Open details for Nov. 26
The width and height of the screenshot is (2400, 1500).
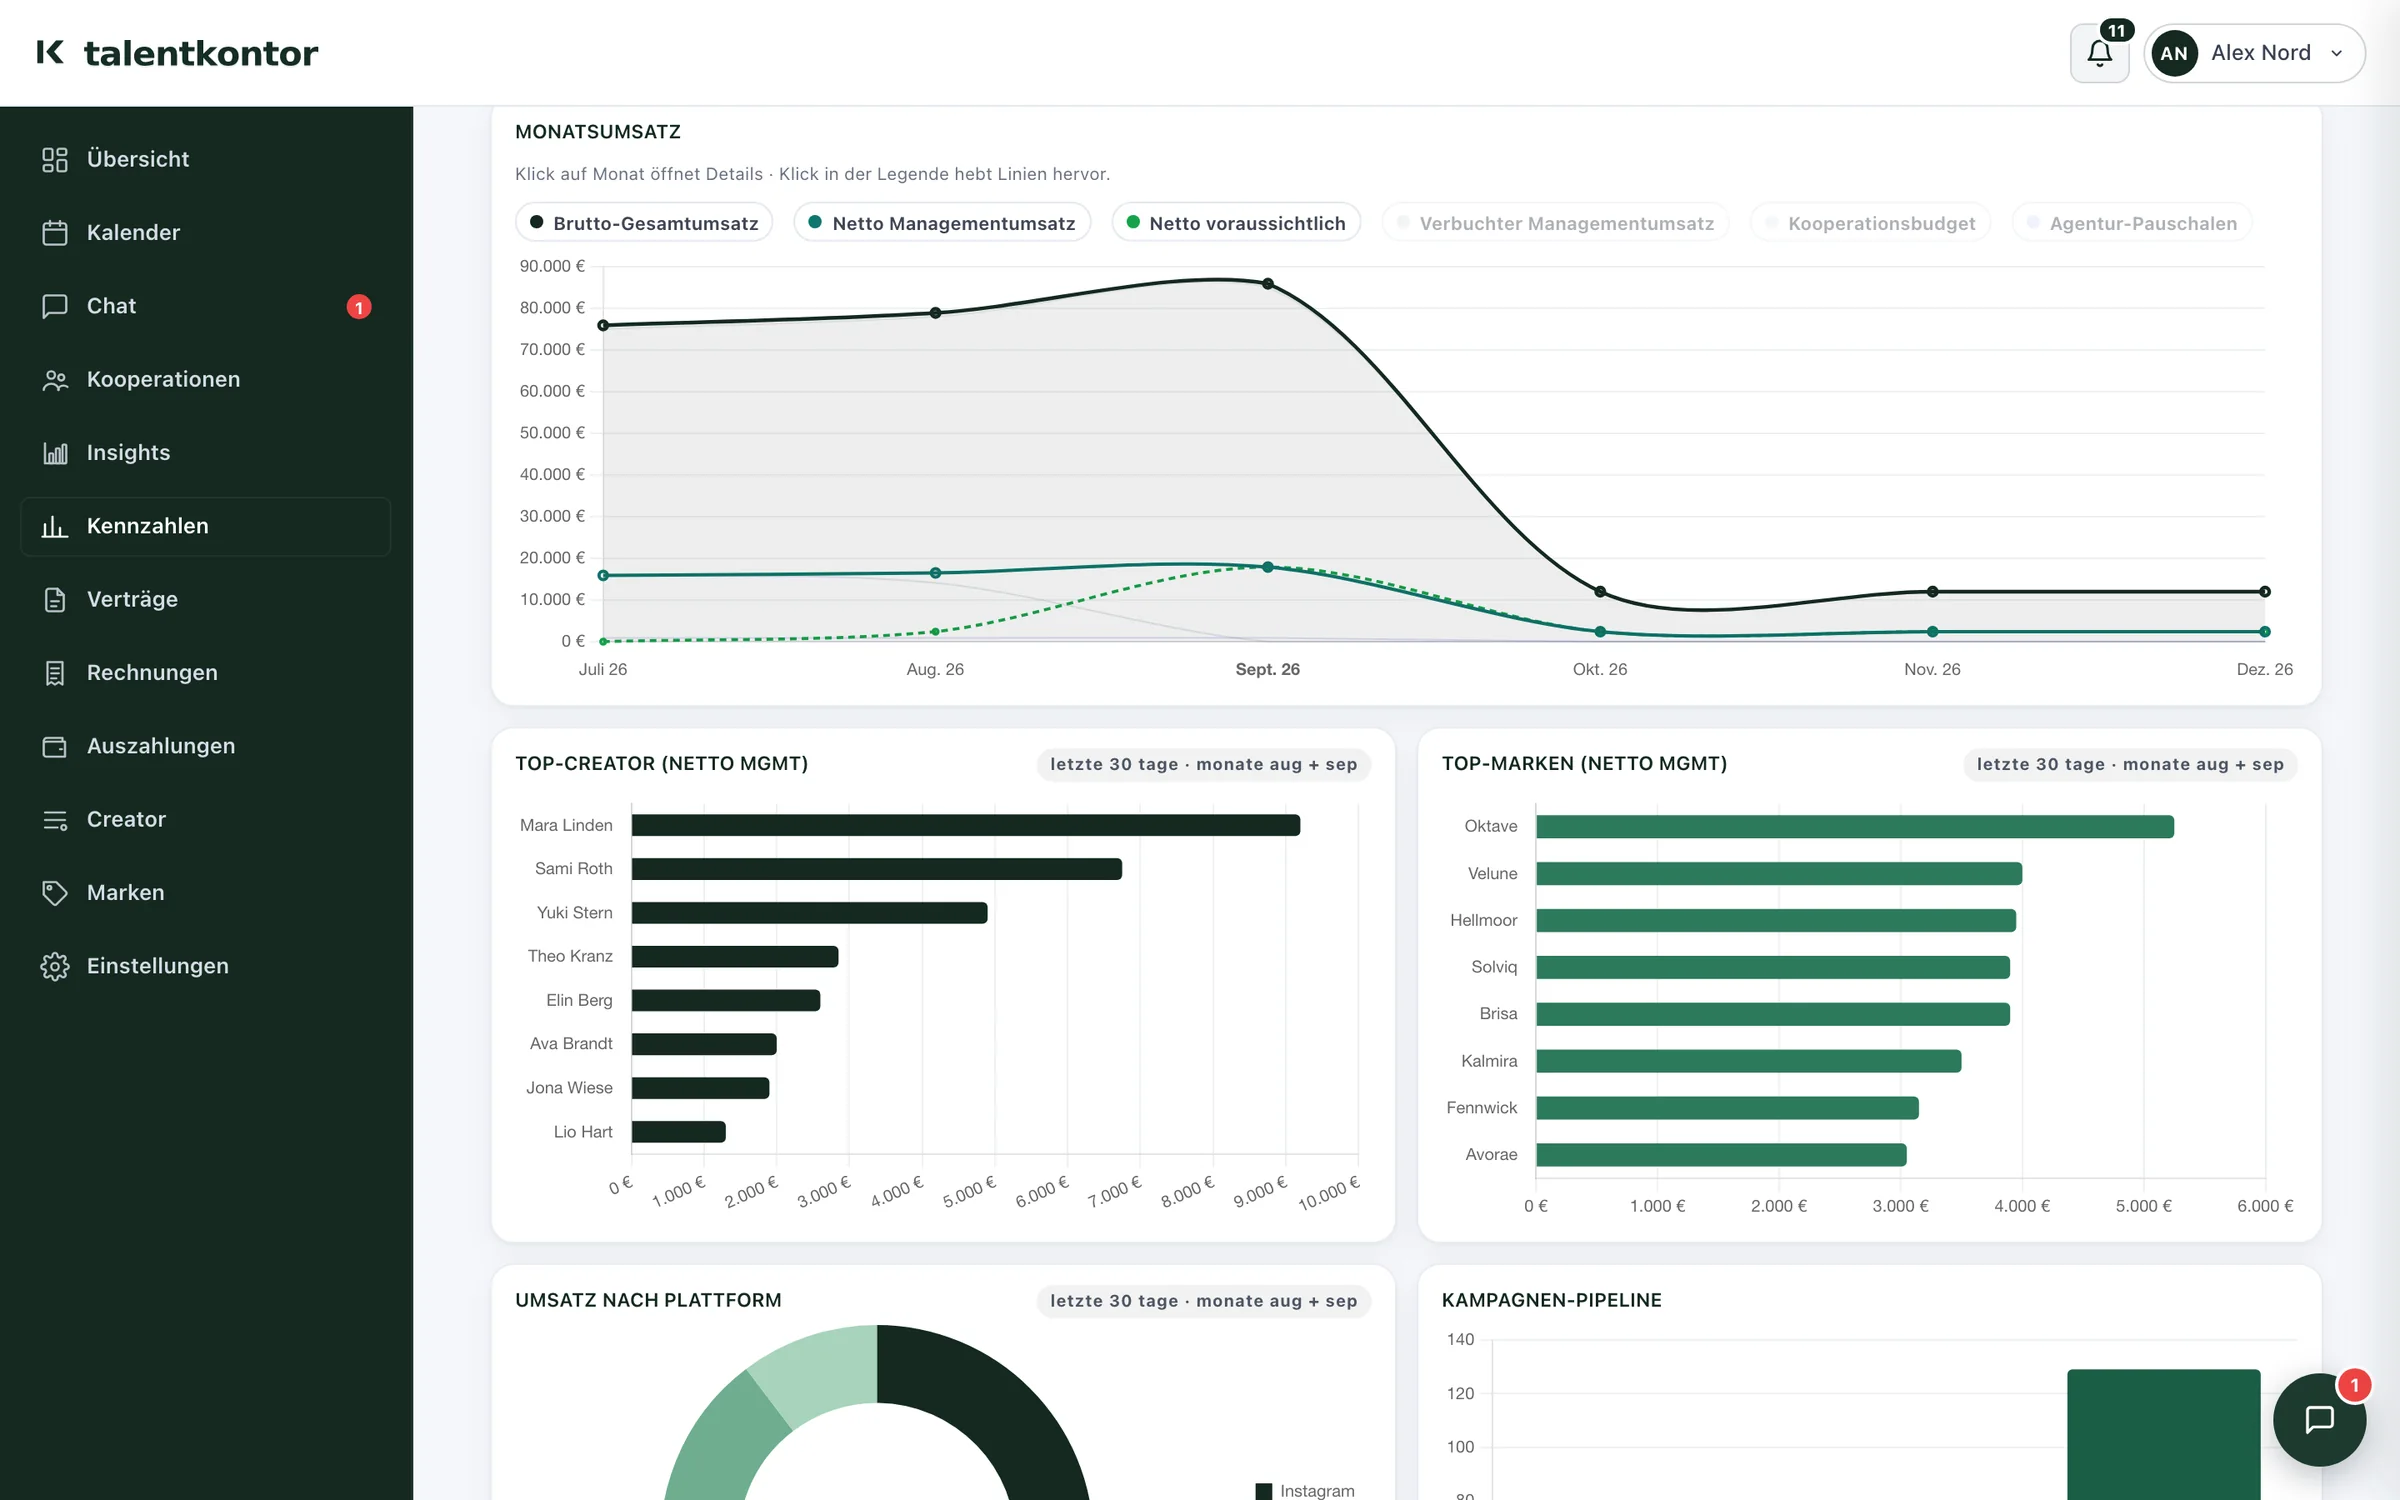pos(1932,669)
